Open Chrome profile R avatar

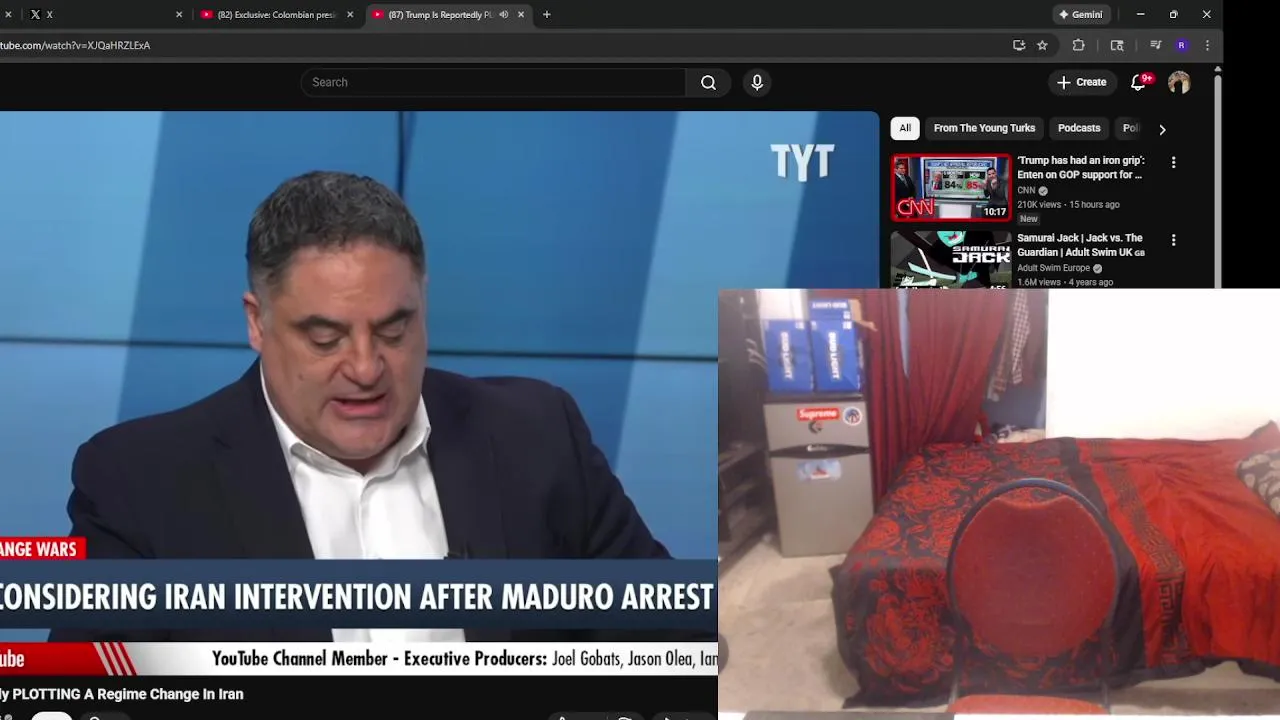tap(1181, 45)
